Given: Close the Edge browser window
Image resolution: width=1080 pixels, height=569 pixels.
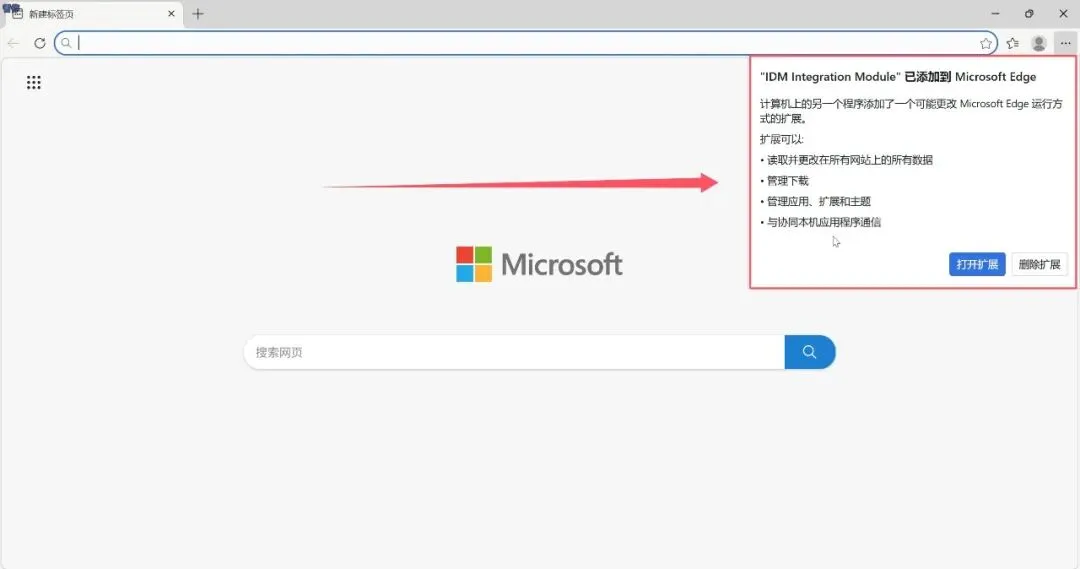Looking at the screenshot, I should point(1063,14).
